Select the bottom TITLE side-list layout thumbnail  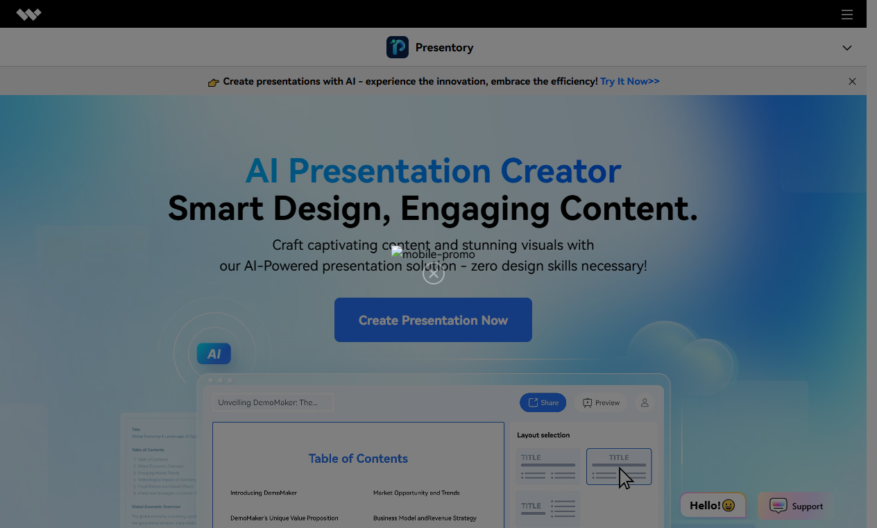pyautogui.click(x=548, y=508)
